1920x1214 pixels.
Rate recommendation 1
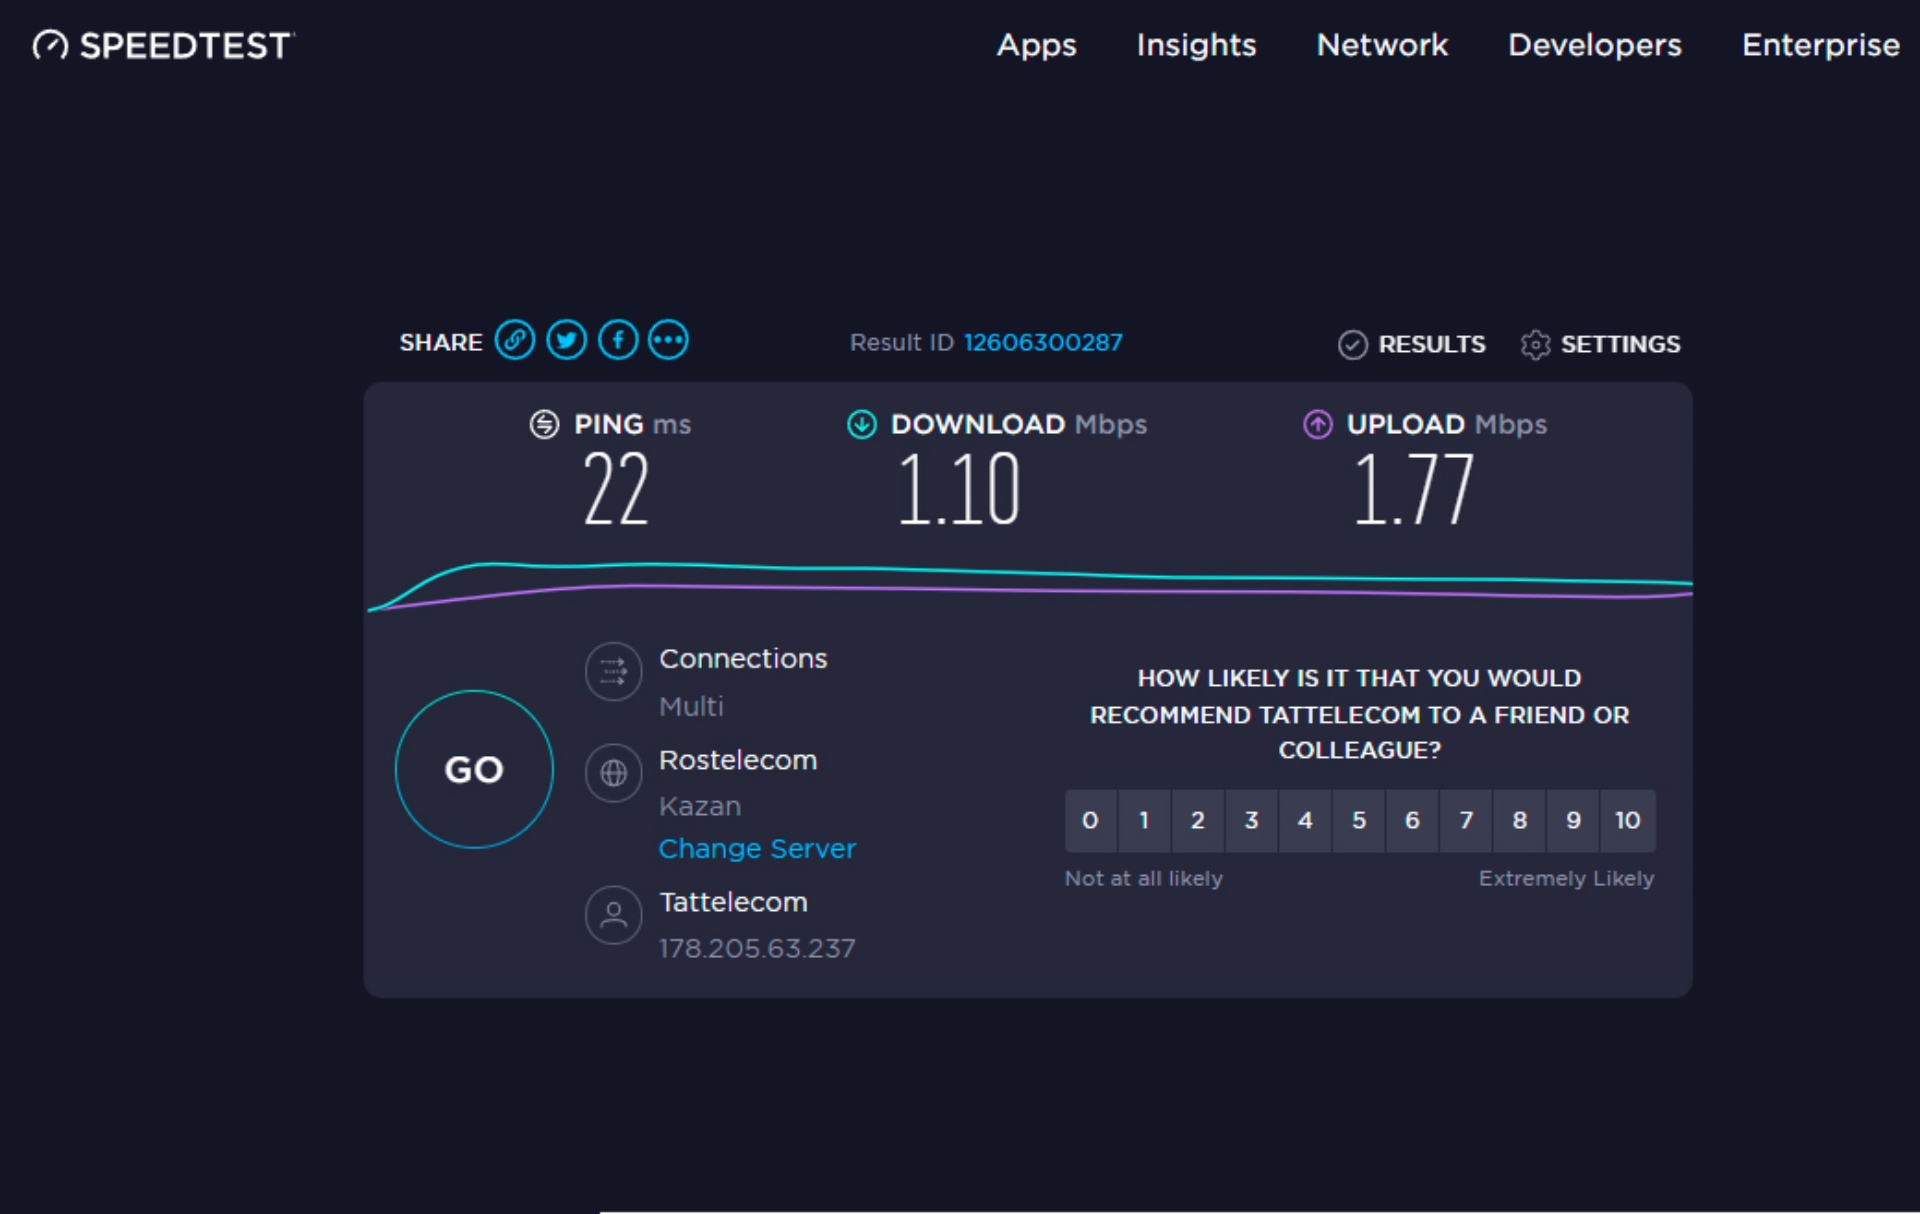point(1144,820)
